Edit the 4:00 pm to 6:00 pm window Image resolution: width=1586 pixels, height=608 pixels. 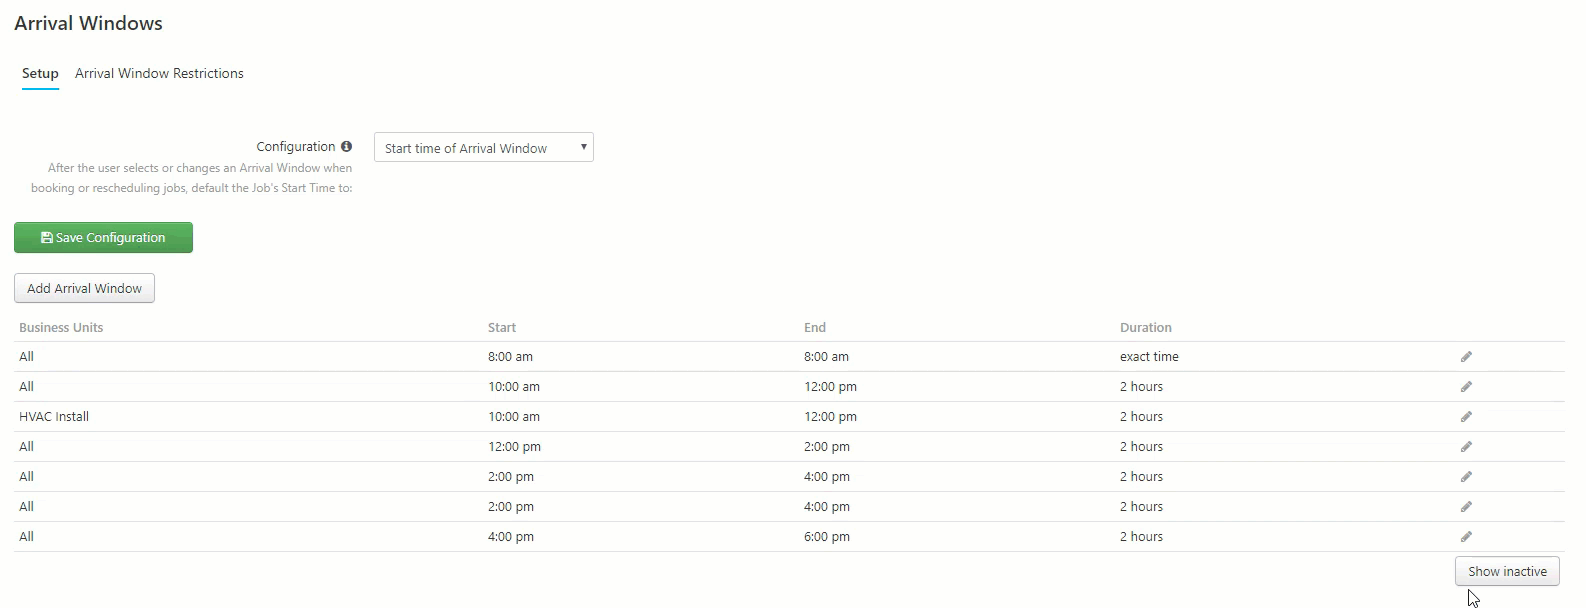pos(1466,537)
